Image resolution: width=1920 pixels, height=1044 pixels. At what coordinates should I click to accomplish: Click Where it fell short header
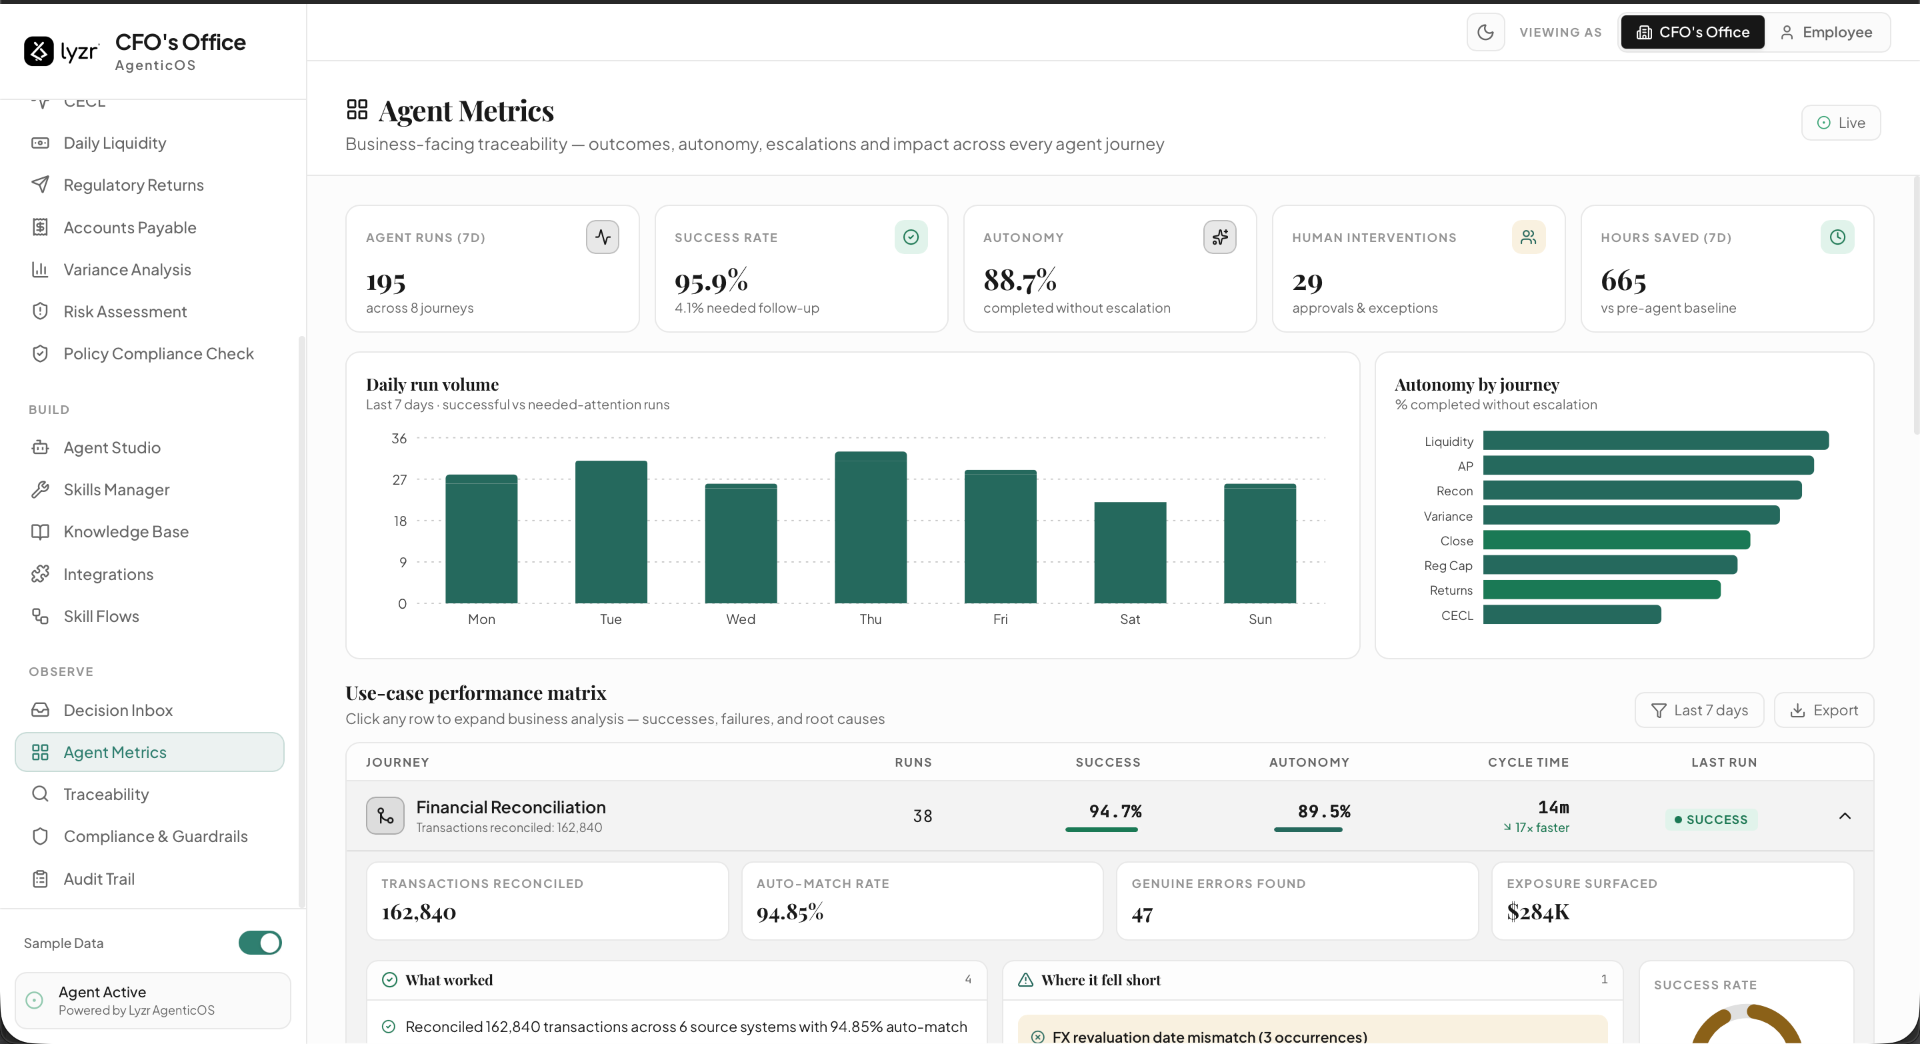click(x=1312, y=980)
